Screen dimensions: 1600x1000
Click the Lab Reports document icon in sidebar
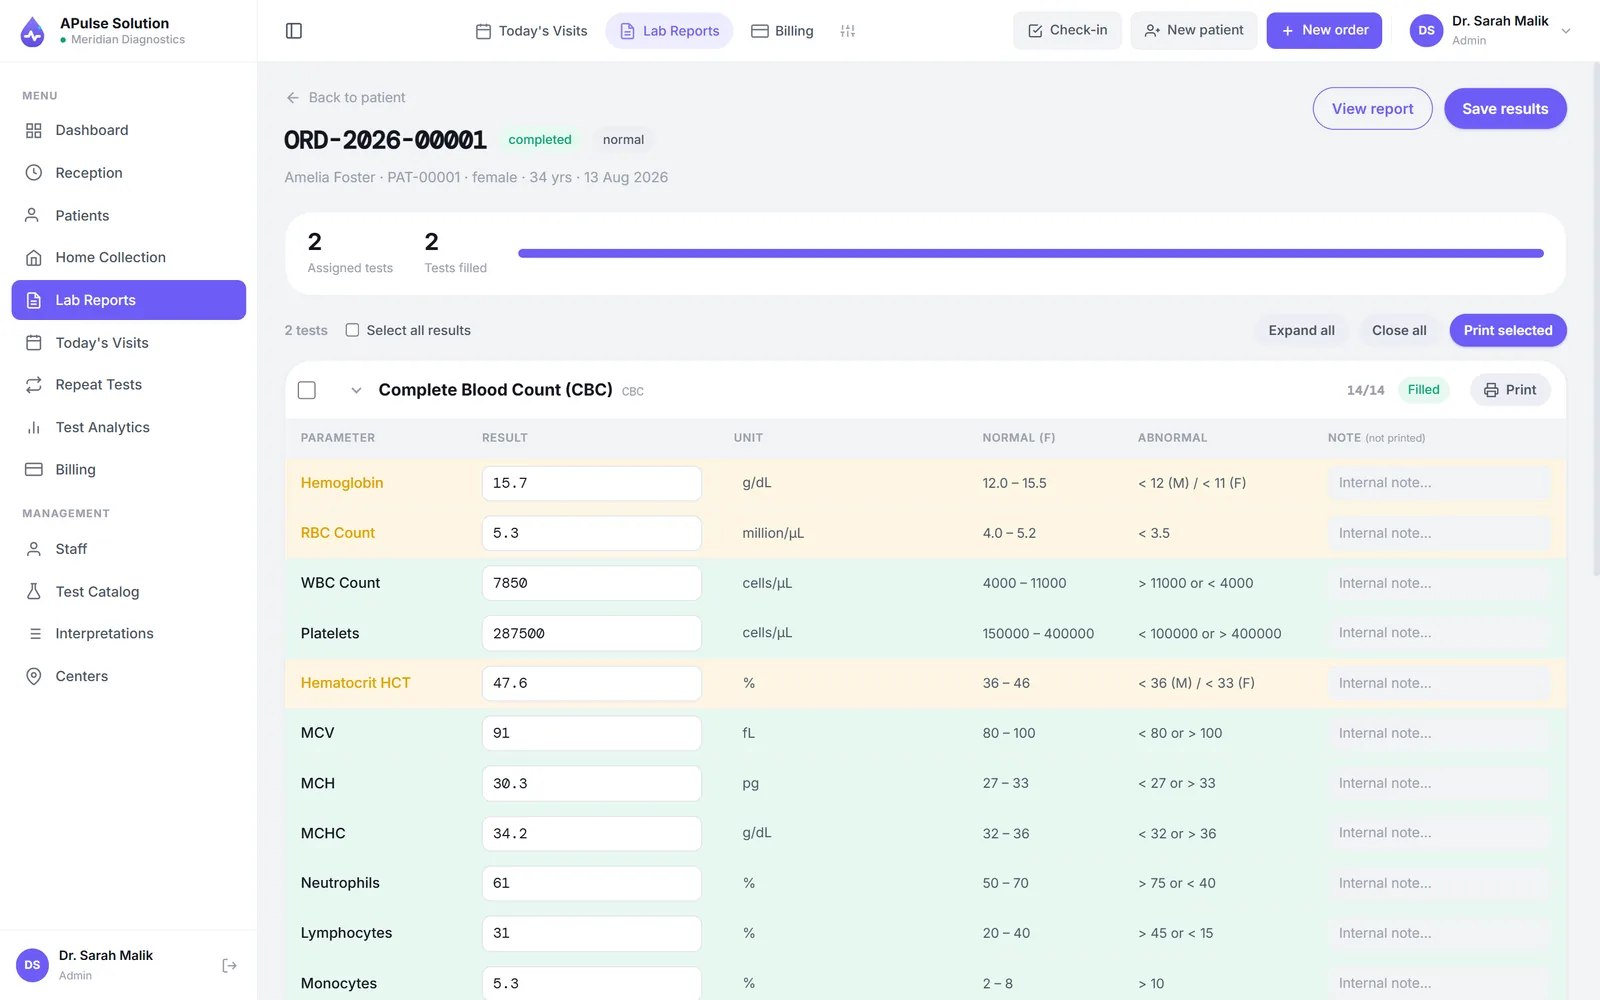tap(34, 300)
